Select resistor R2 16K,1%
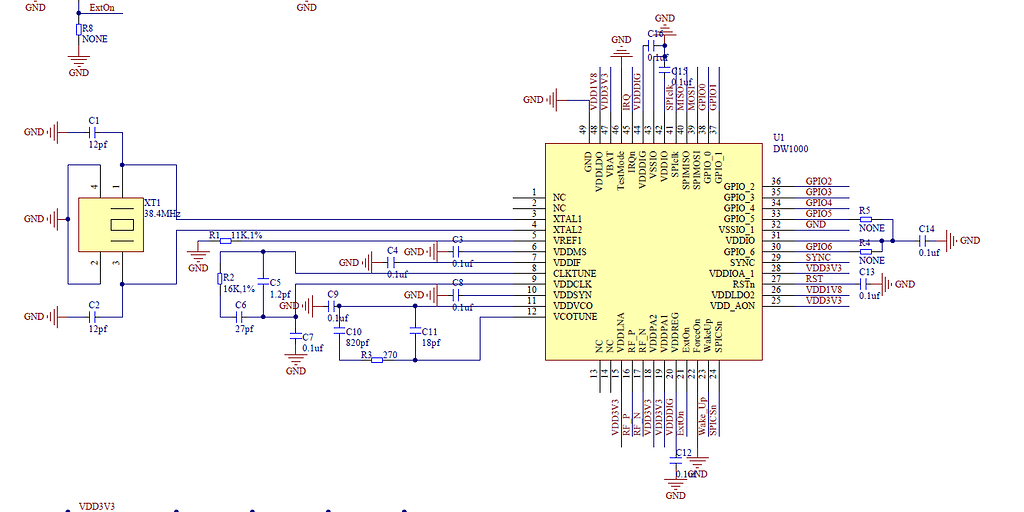This screenshot has height=512, width=1024. 219,279
